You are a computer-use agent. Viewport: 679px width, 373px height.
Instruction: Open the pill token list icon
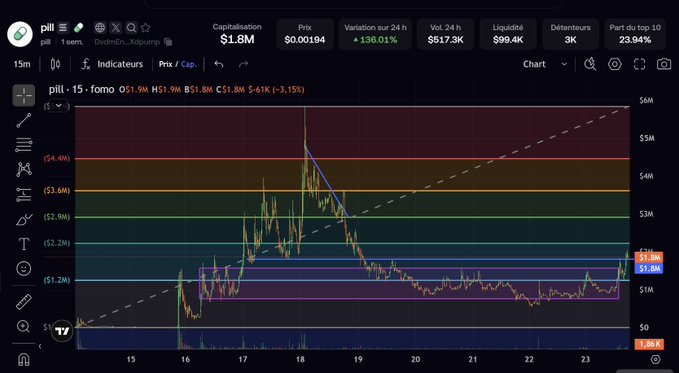(63, 28)
